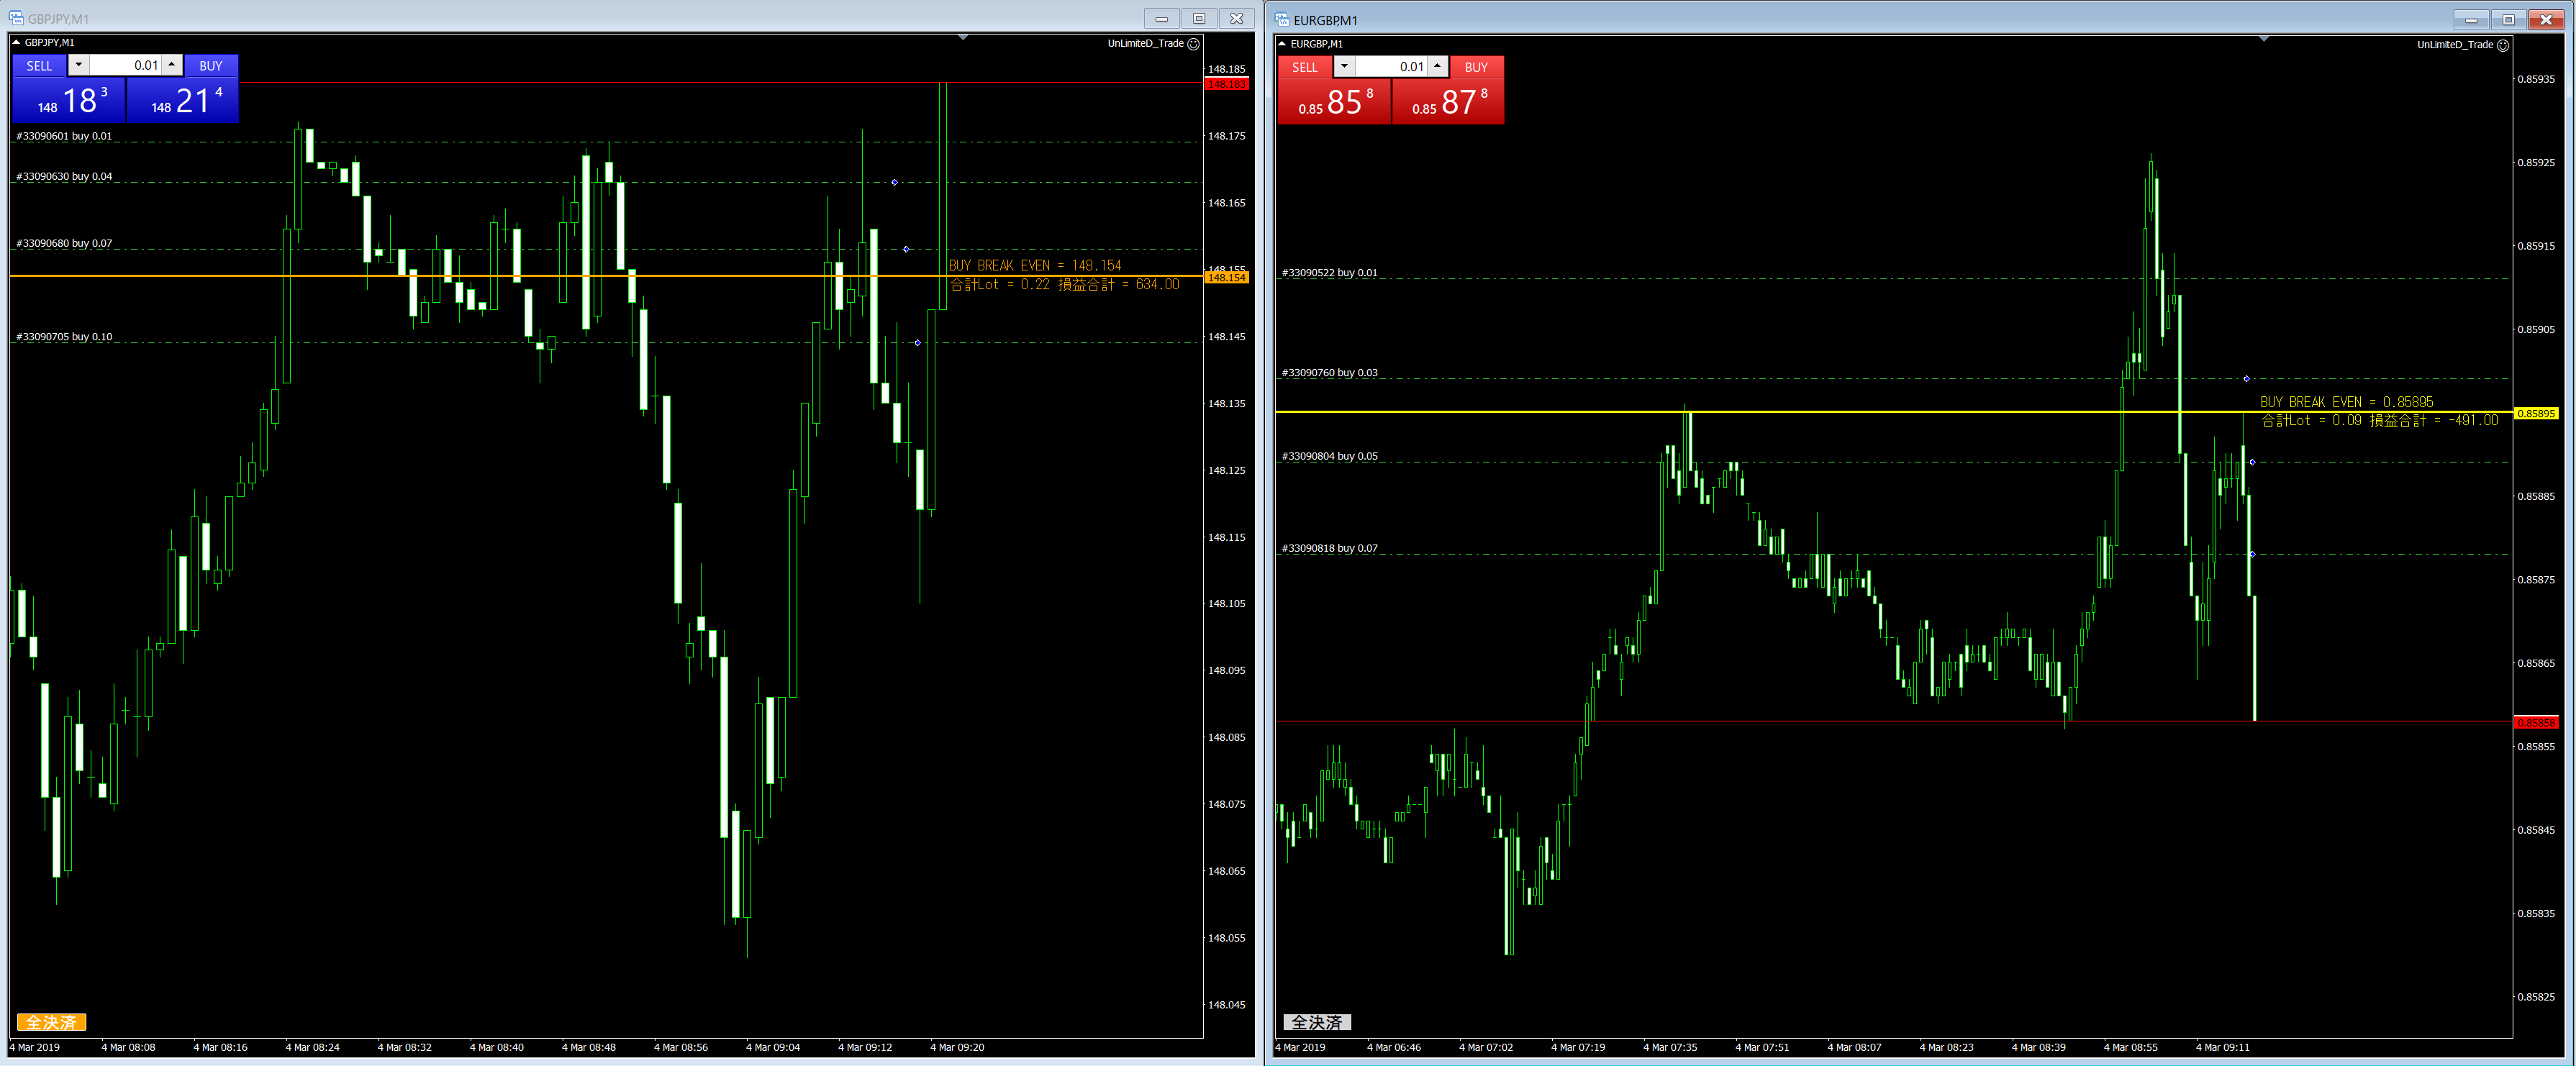Click BUY at 0.85878 on EURGBP
The height and width of the screenshot is (1066, 2576).
[x=1448, y=101]
